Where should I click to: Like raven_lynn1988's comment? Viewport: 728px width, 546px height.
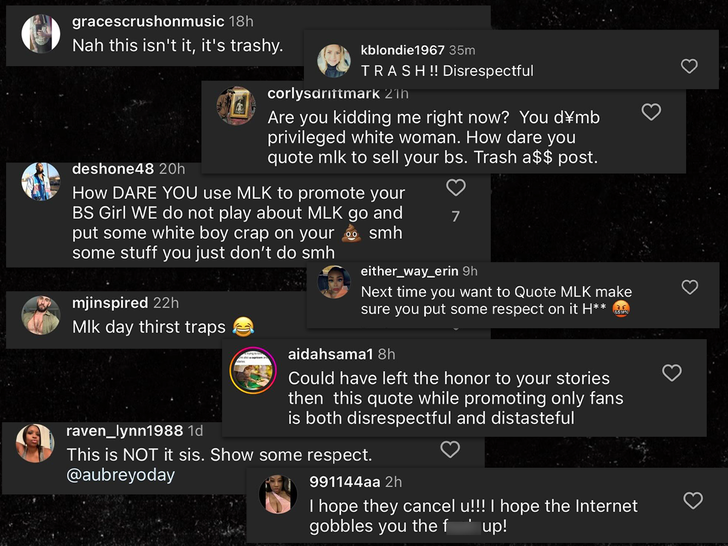click(x=450, y=450)
